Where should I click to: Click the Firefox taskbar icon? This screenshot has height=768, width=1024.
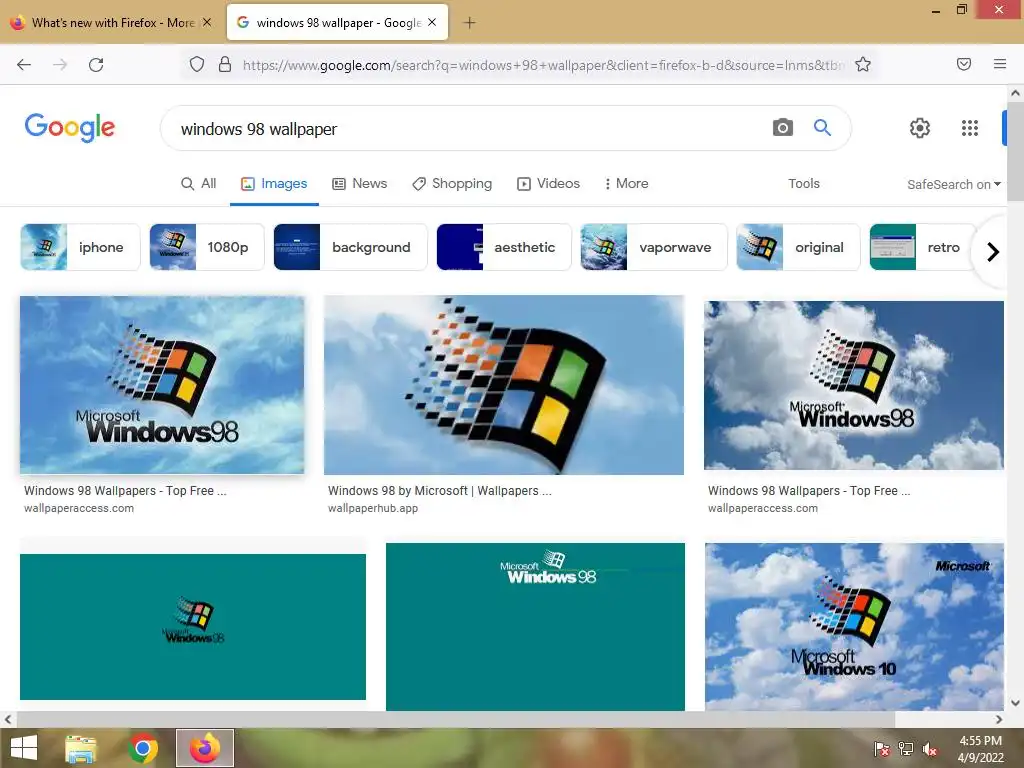[205, 748]
